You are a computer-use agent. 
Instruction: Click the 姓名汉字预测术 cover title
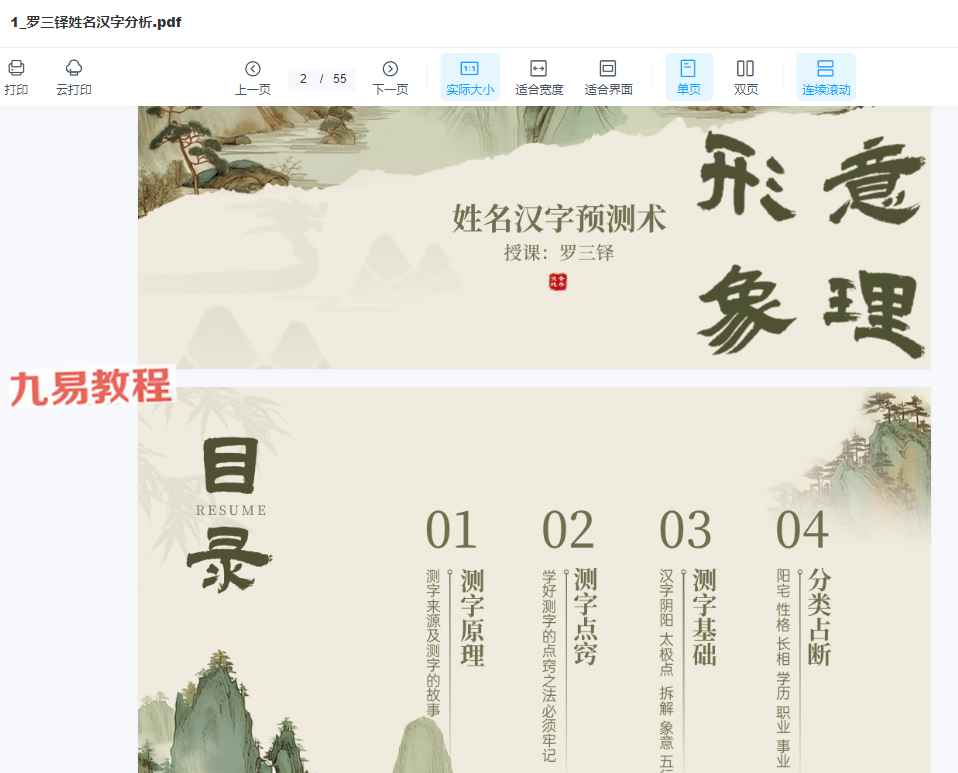click(x=559, y=217)
